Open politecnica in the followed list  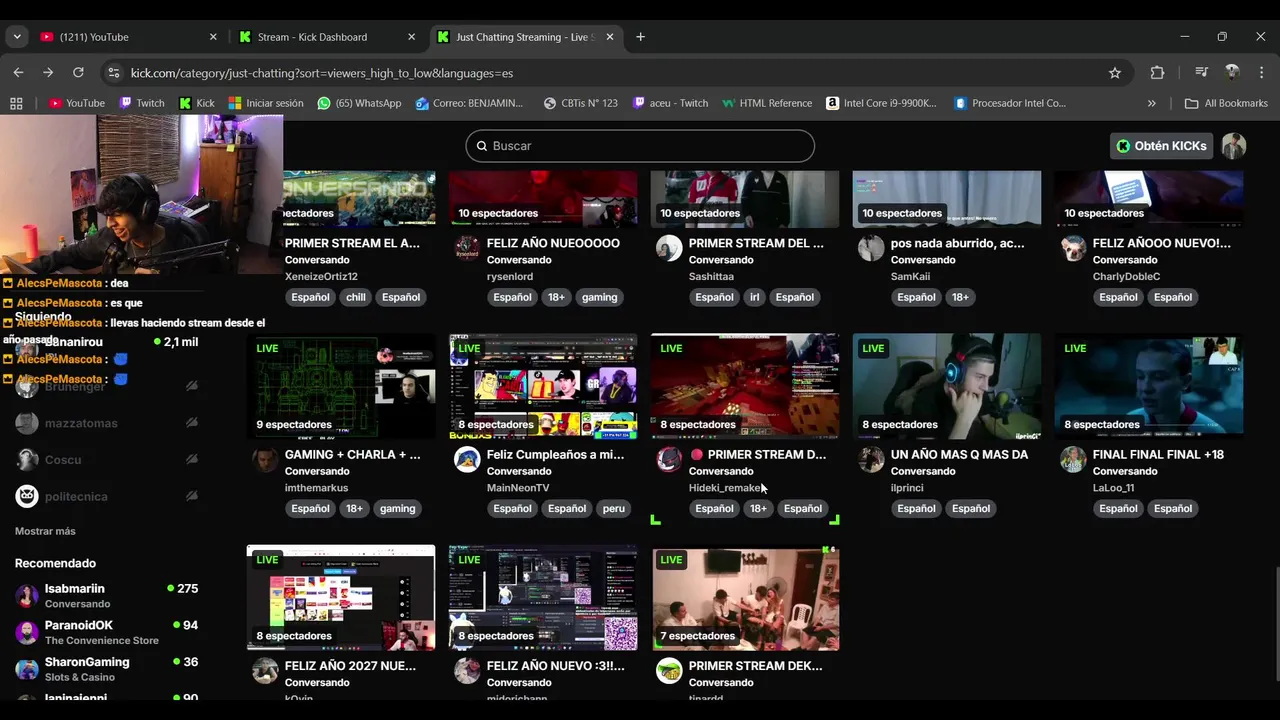pyautogui.click(x=107, y=496)
